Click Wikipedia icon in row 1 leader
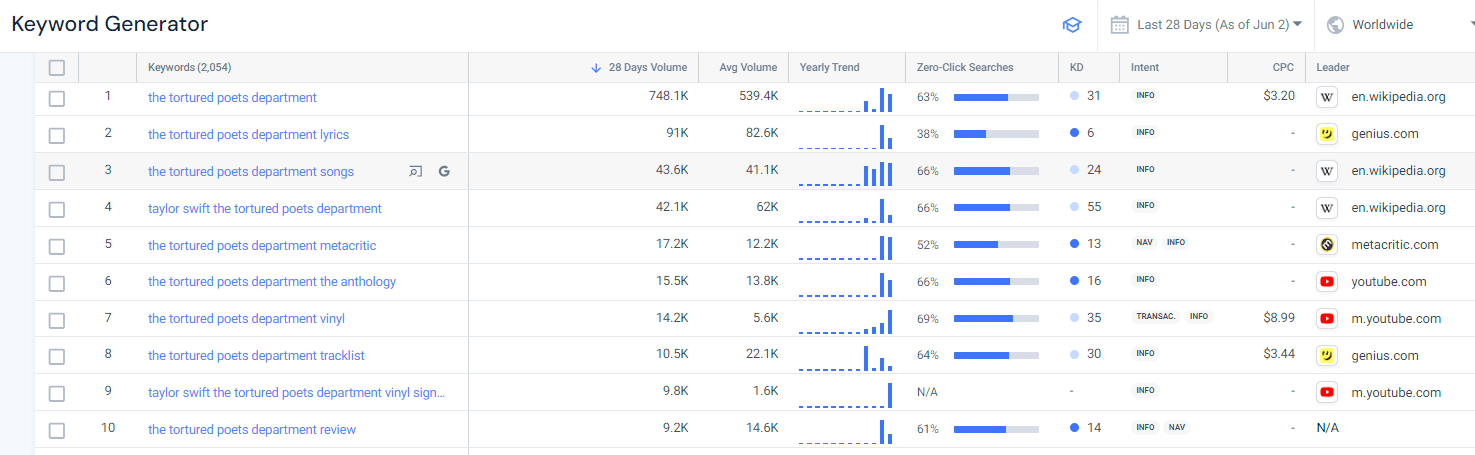1475x455 pixels. tap(1327, 97)
